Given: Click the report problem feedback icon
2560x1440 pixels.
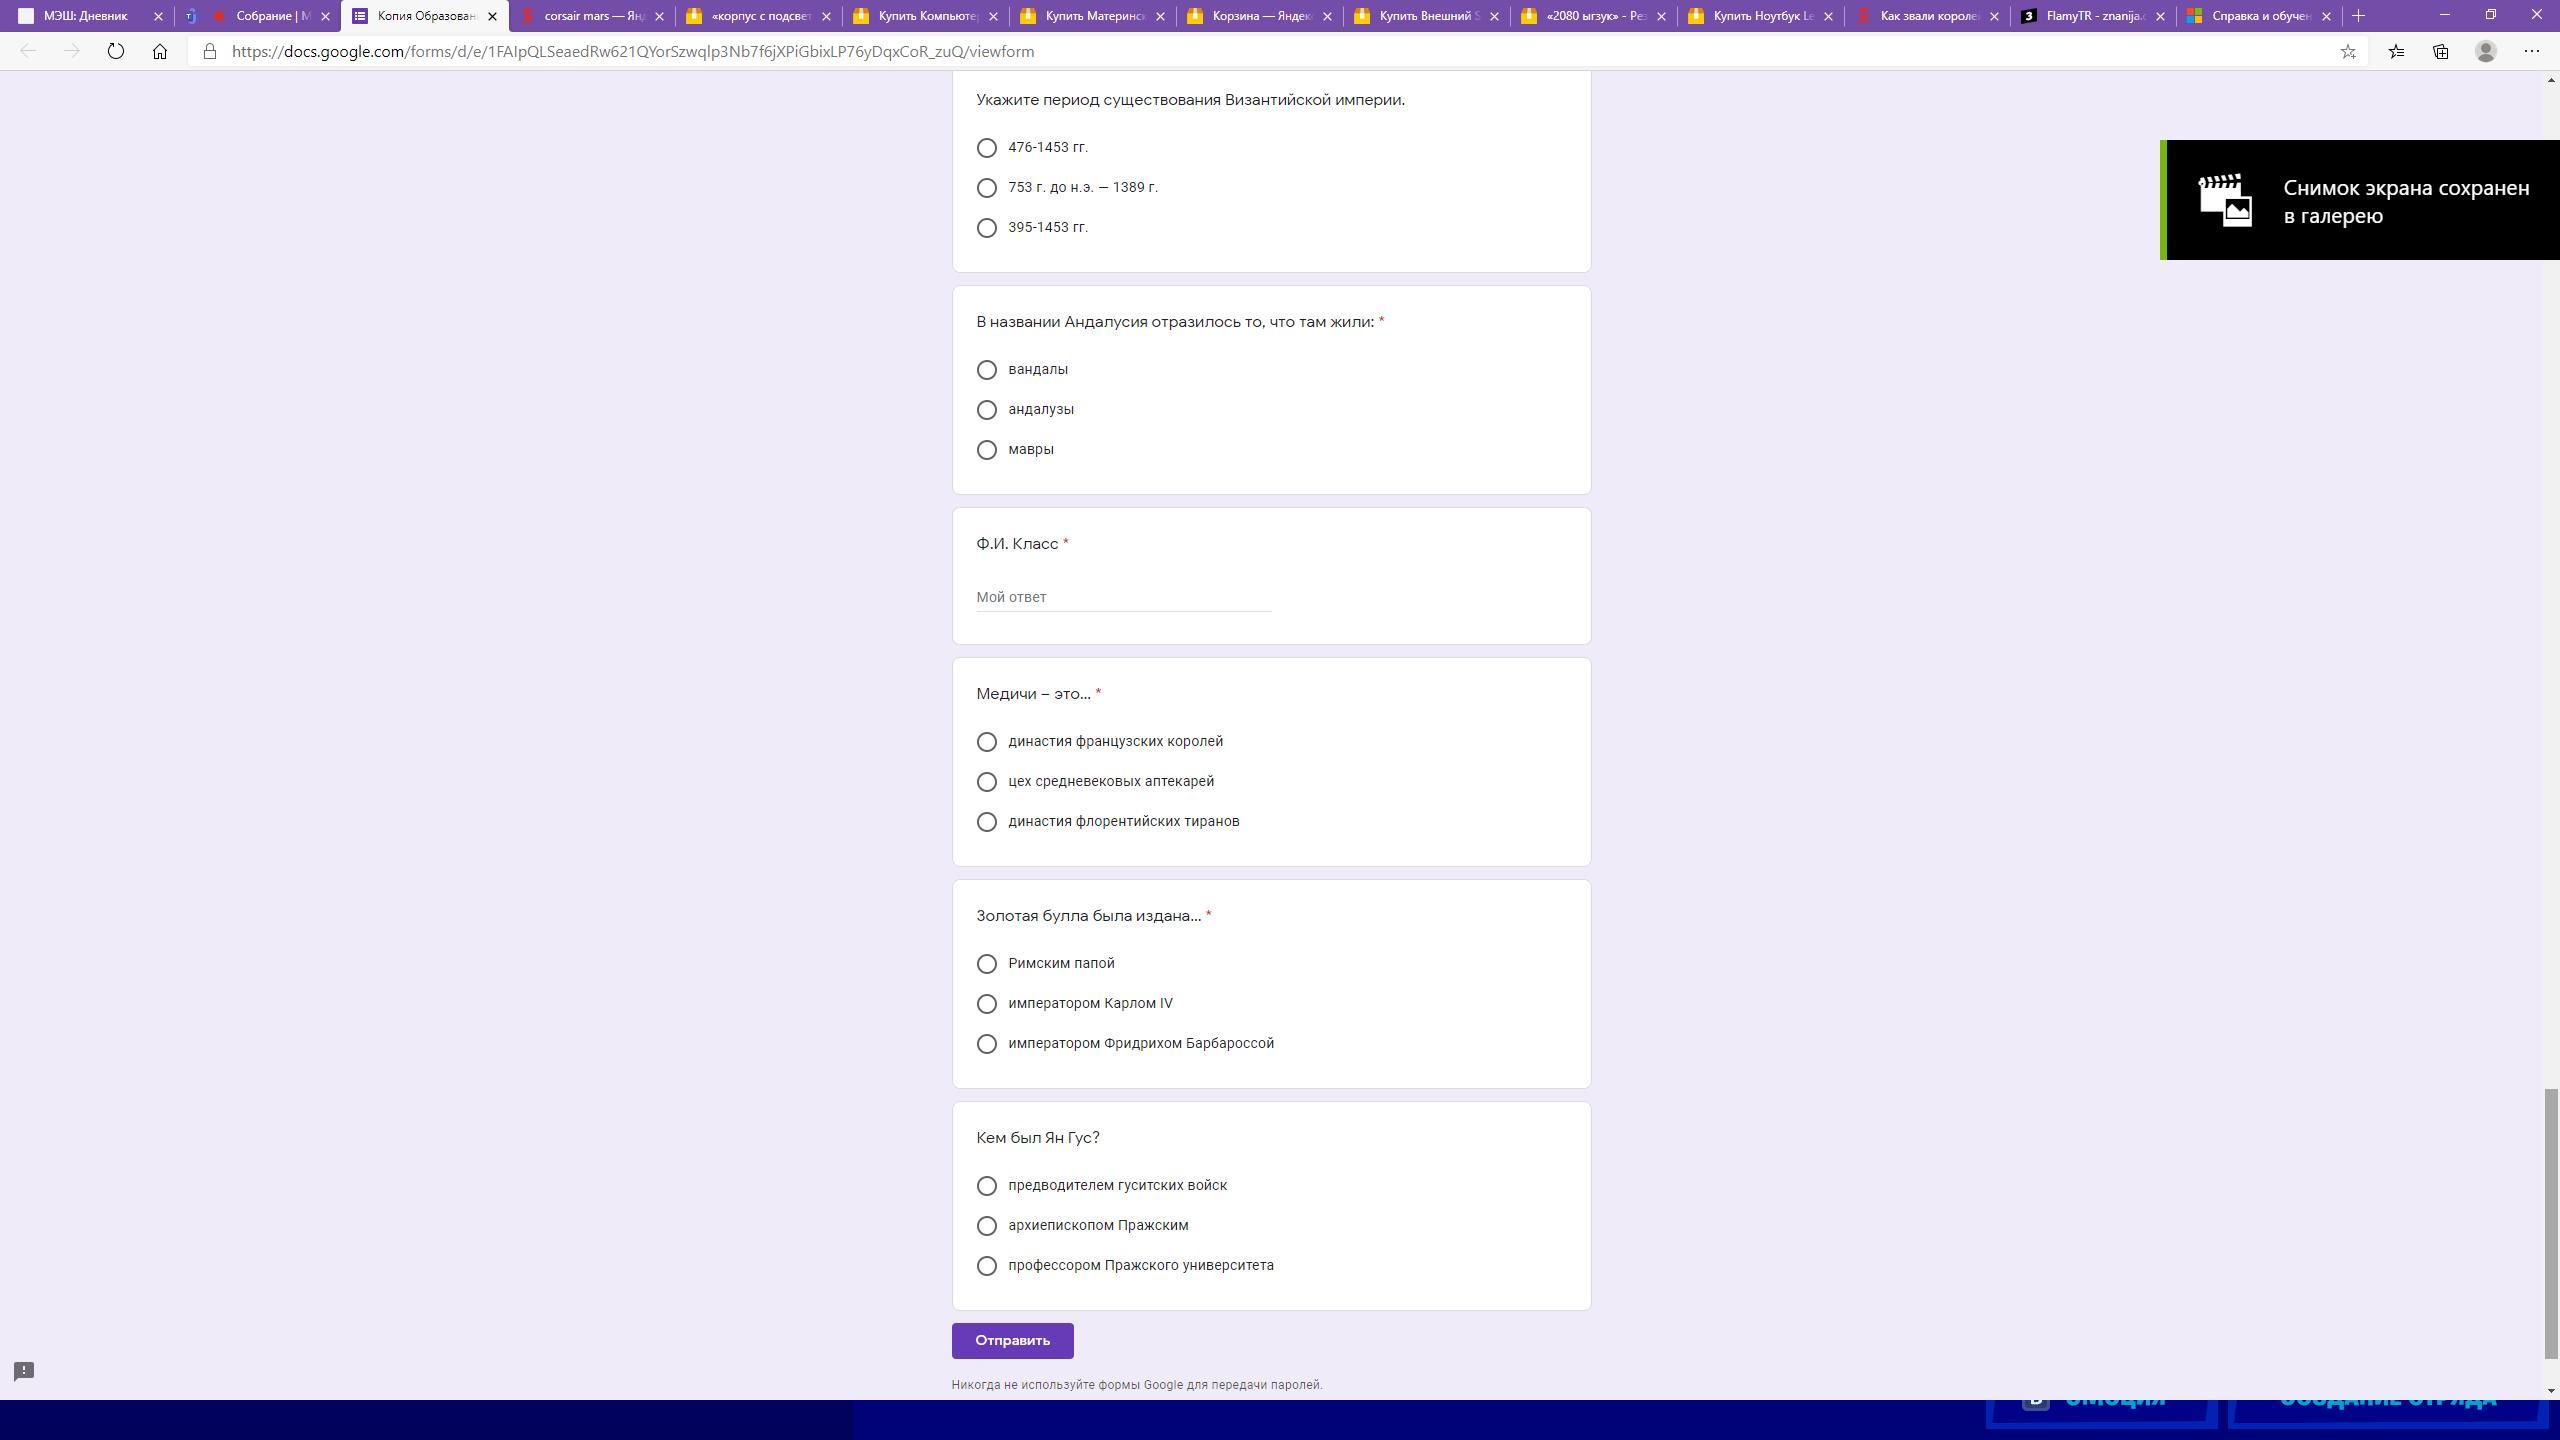Looking at the screenshot, I should point(24,1371).
